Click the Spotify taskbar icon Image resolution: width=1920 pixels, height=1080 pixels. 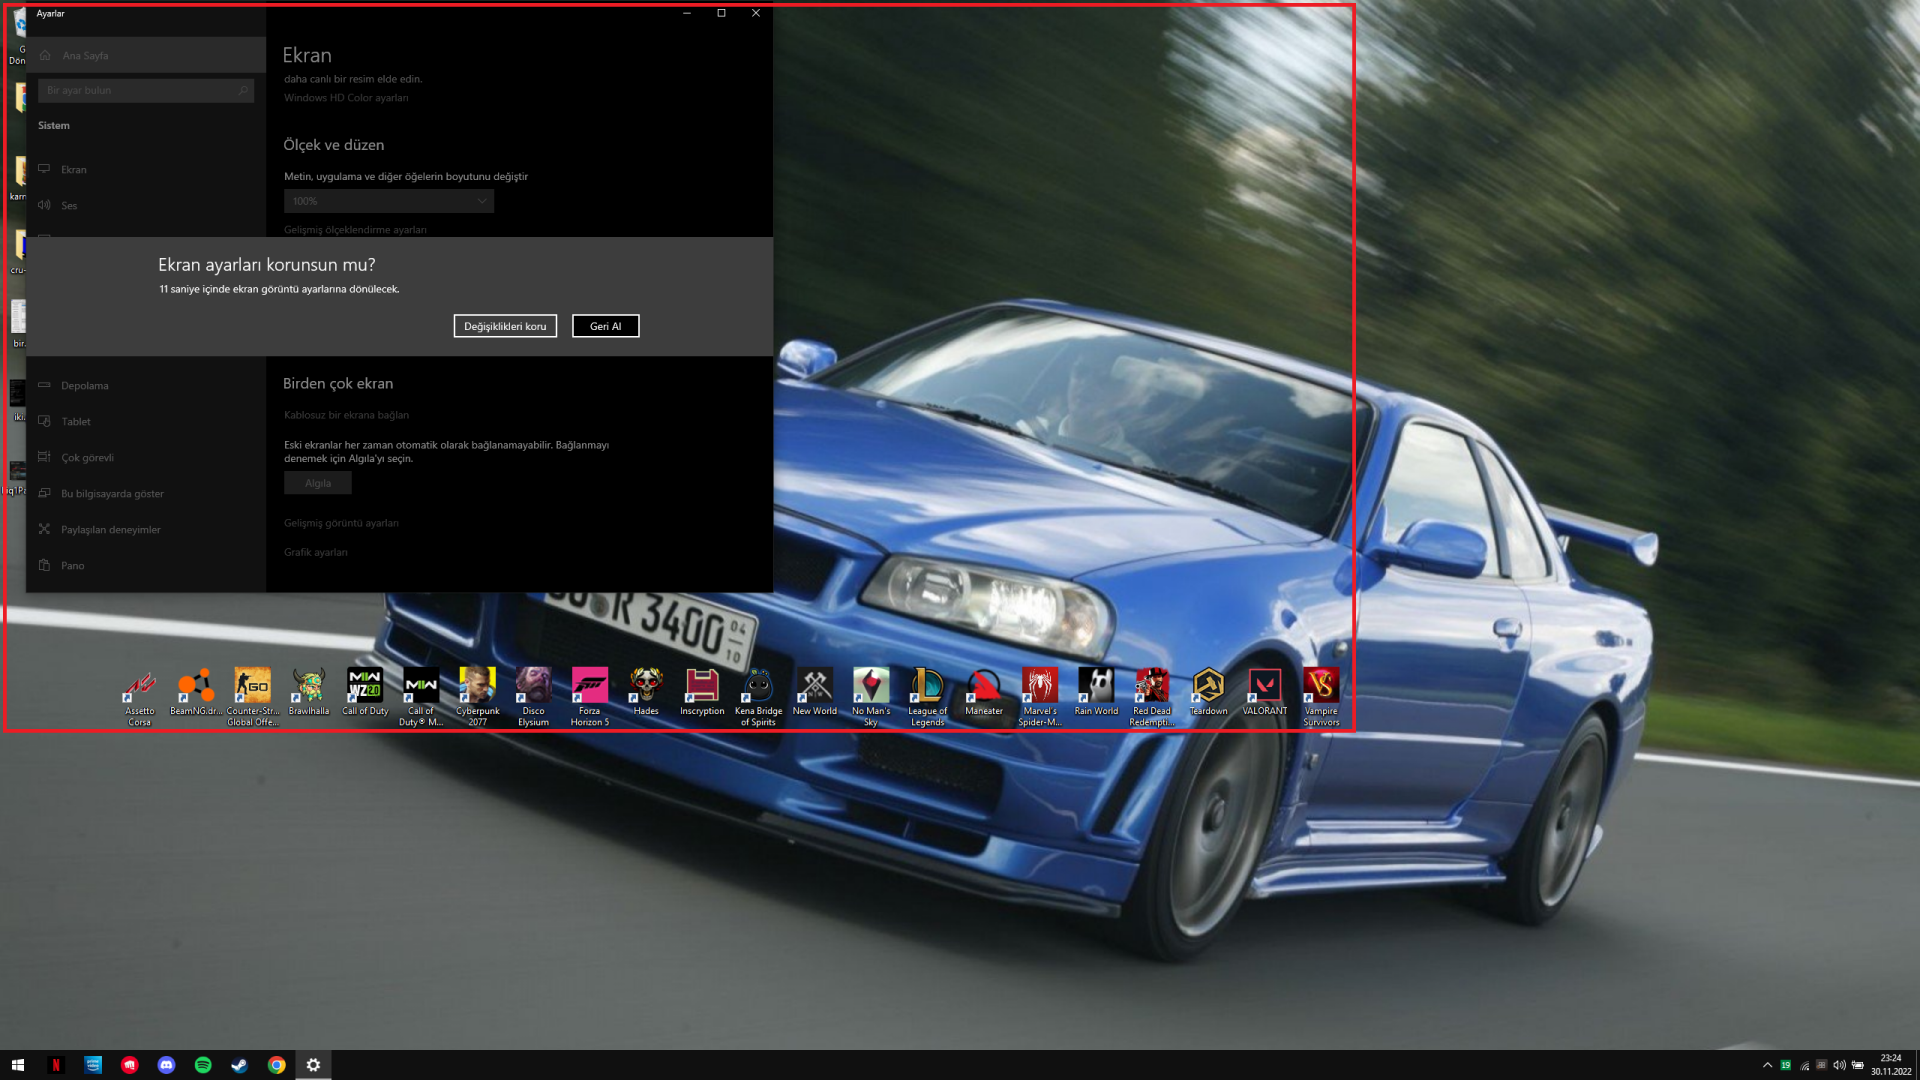(x=203, y=1065)
